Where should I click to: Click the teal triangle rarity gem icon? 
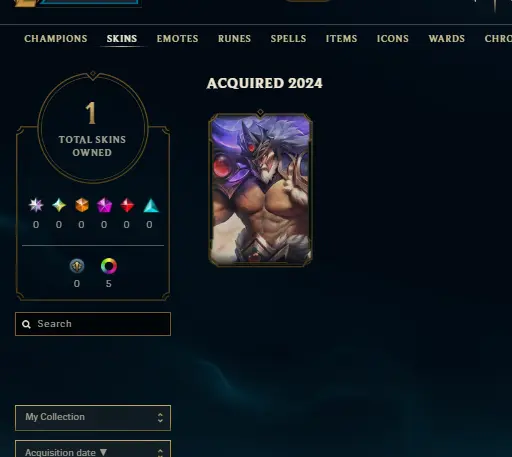(x=151, y=205)
